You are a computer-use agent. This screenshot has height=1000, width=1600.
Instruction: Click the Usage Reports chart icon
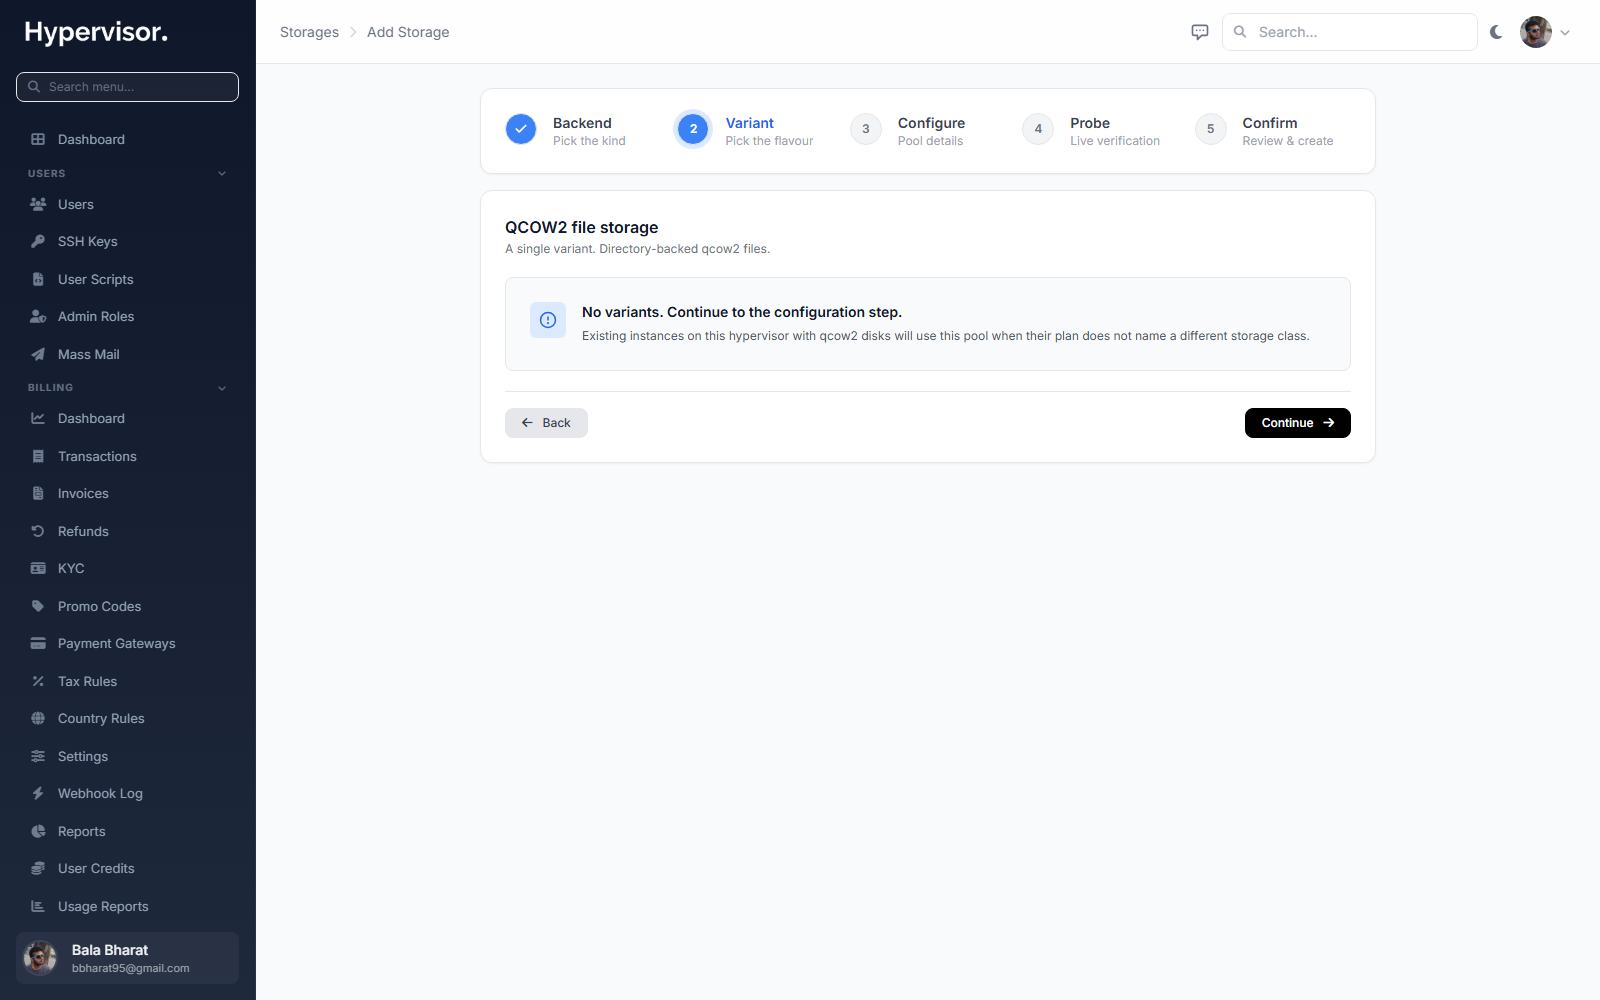click(38, 906)
